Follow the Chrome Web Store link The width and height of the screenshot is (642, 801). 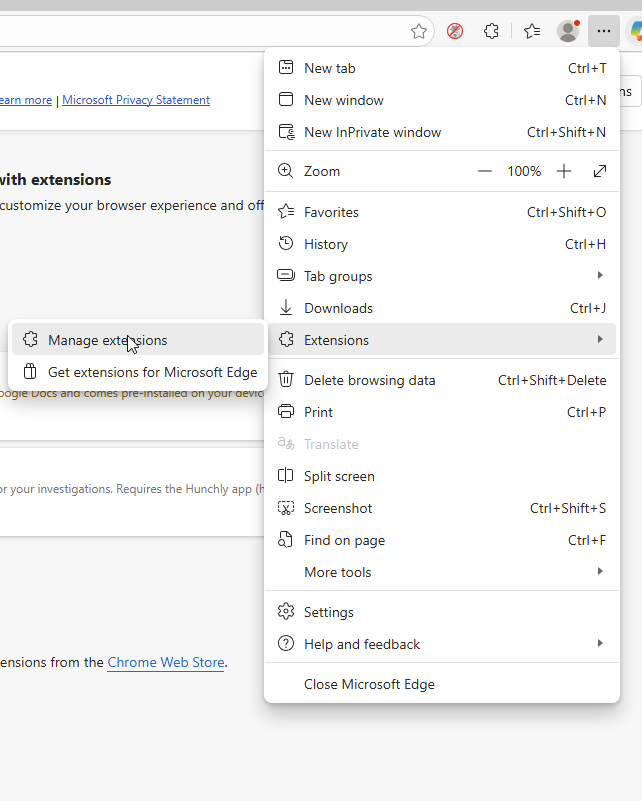click(x=166, y=662)
